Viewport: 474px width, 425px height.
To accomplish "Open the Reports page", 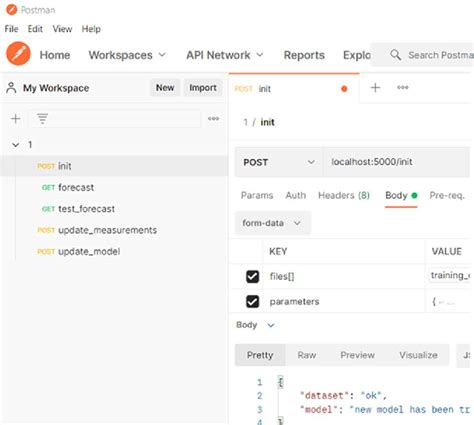I will point(304,55).
